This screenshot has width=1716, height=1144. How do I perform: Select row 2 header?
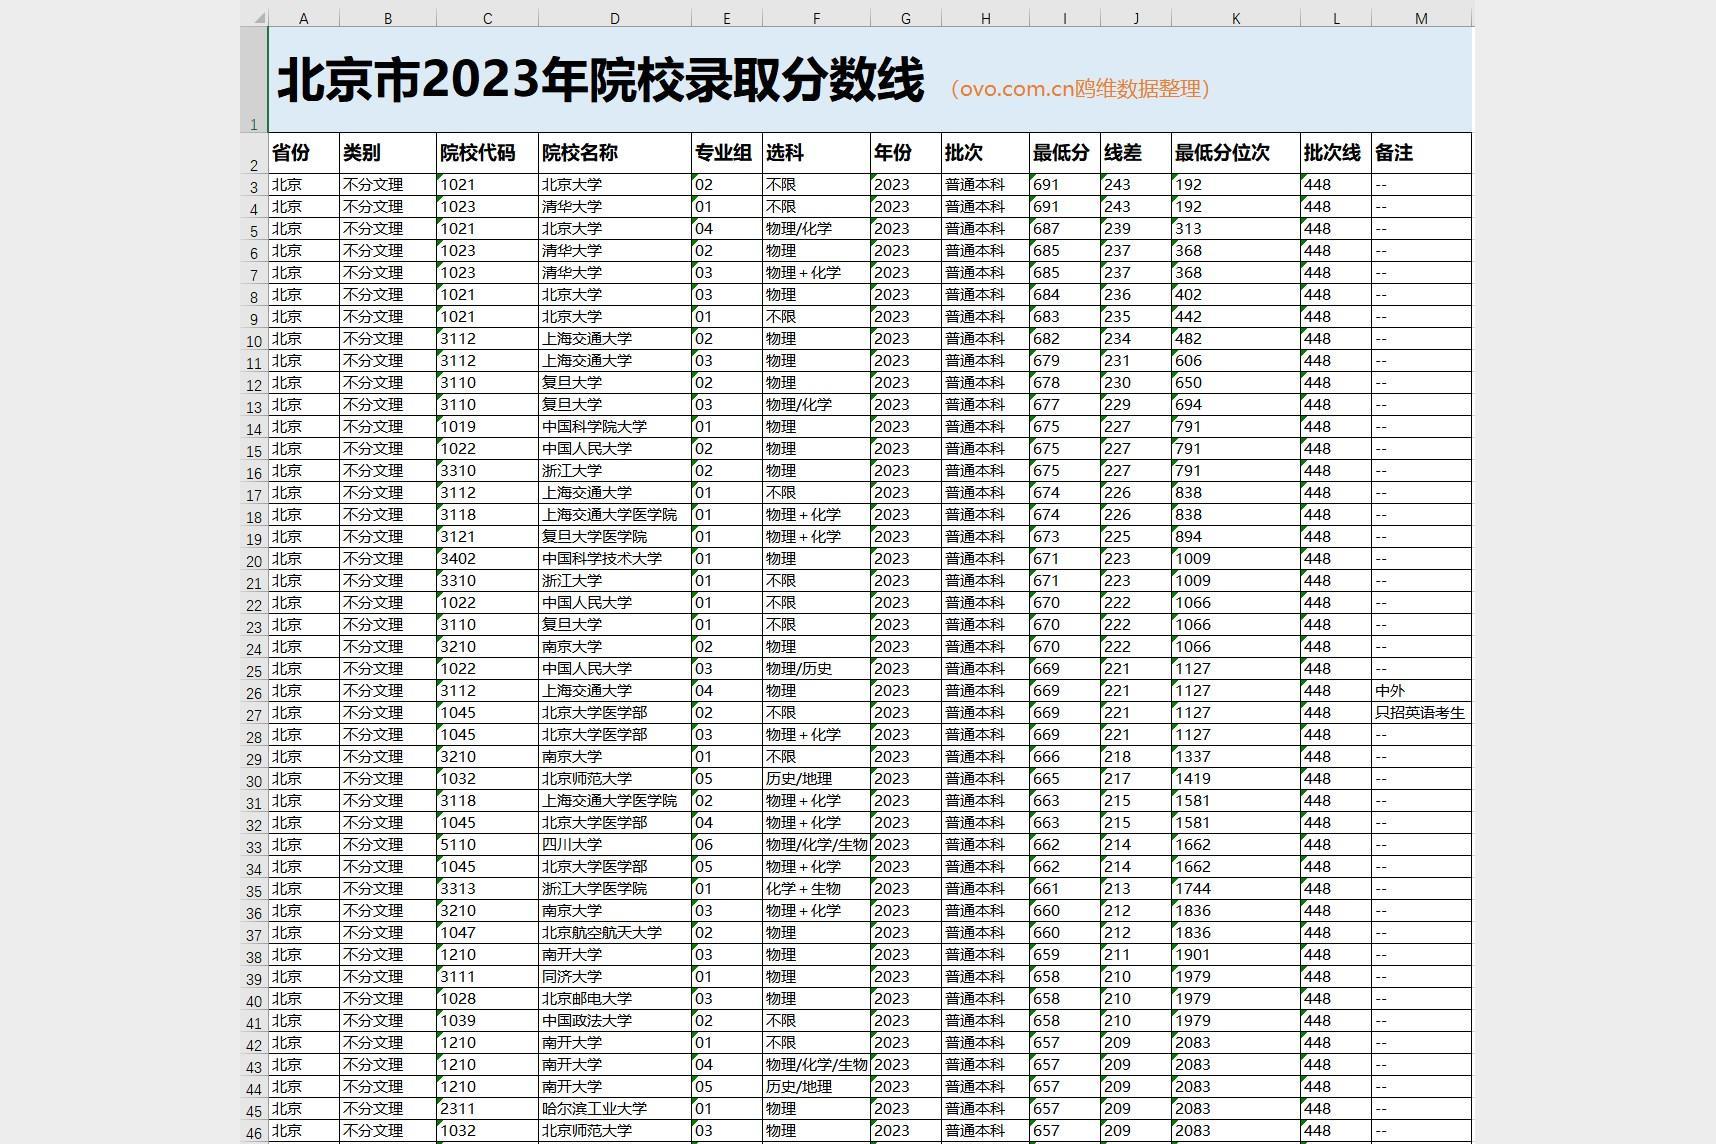[254, 153]
